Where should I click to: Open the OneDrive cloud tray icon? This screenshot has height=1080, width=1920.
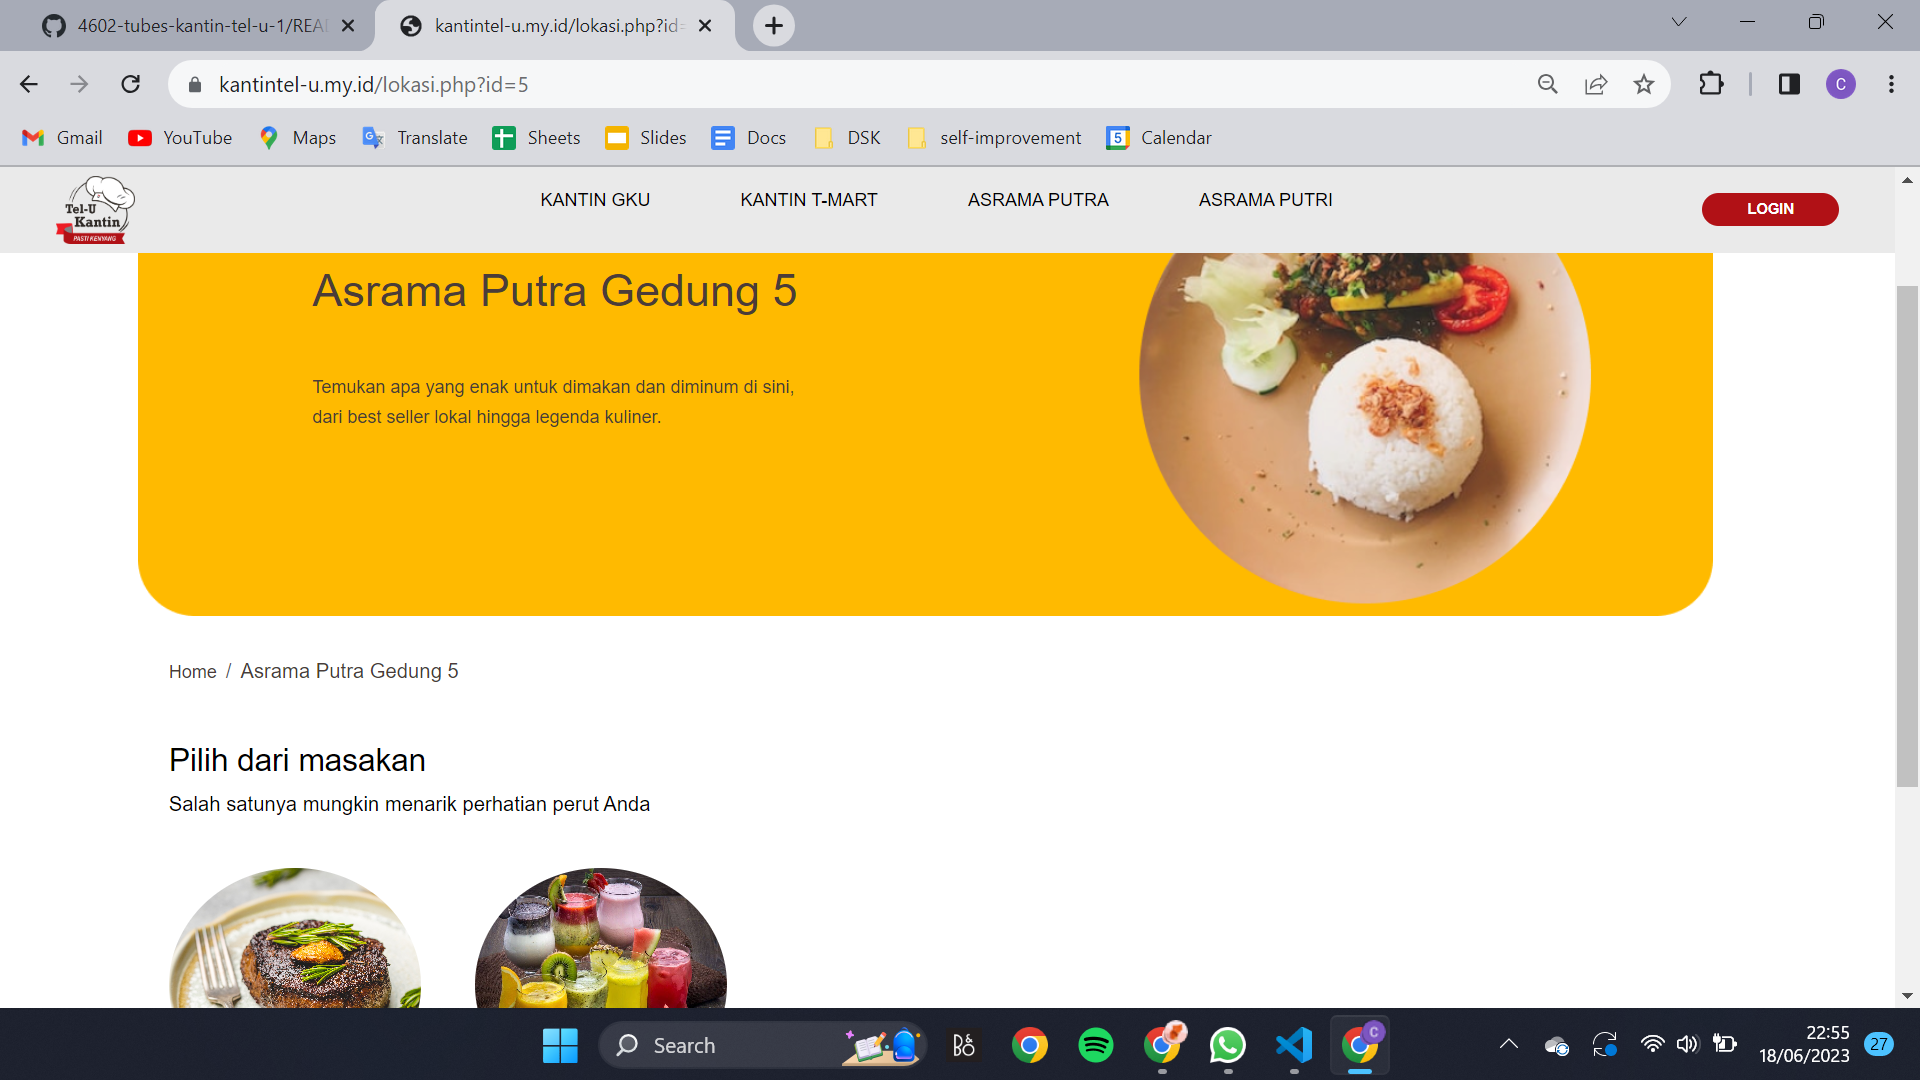click(x=1556, y=1046)
